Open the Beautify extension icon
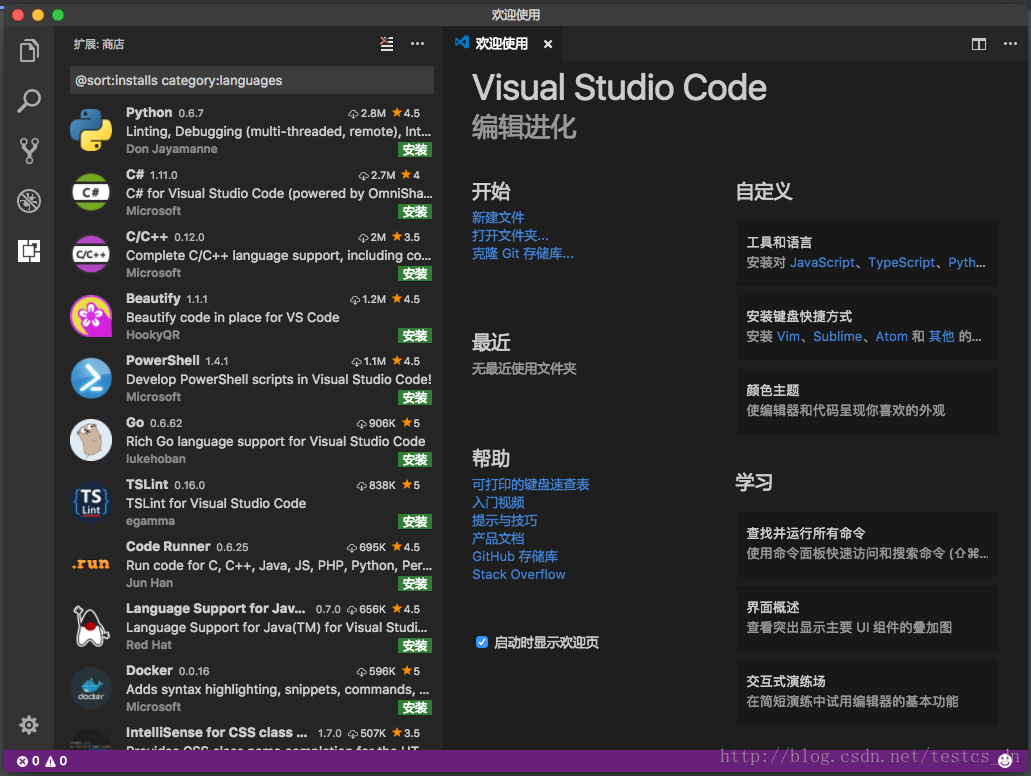 [91, 316]
